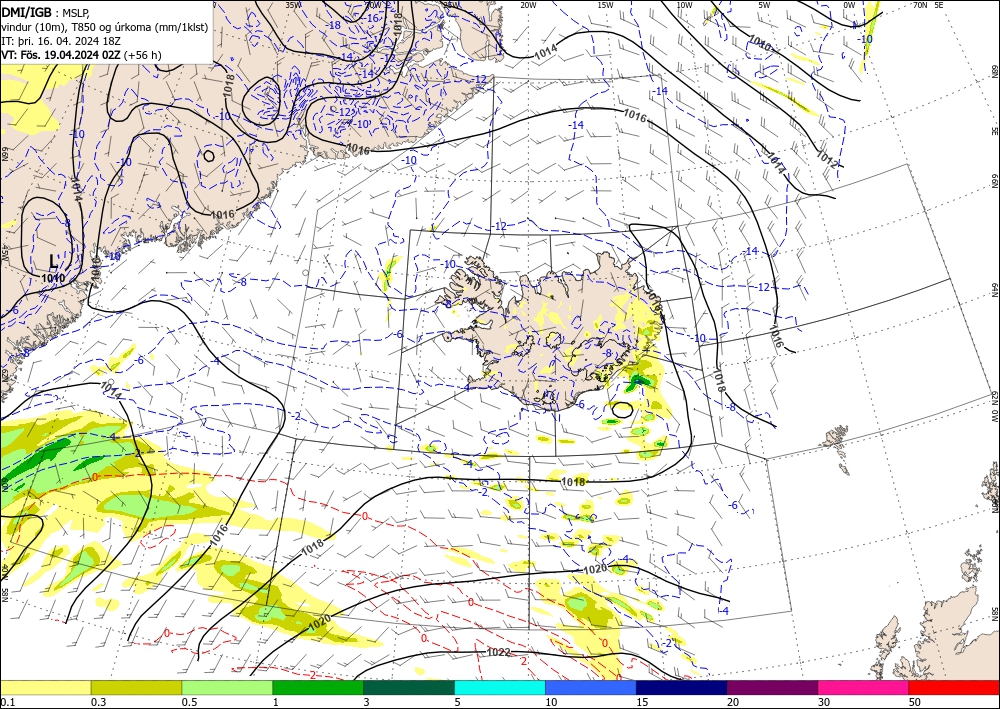1000x709 pixels.
Task: Click the '0W' longitude label at top
Action: (x=849, y=5)
